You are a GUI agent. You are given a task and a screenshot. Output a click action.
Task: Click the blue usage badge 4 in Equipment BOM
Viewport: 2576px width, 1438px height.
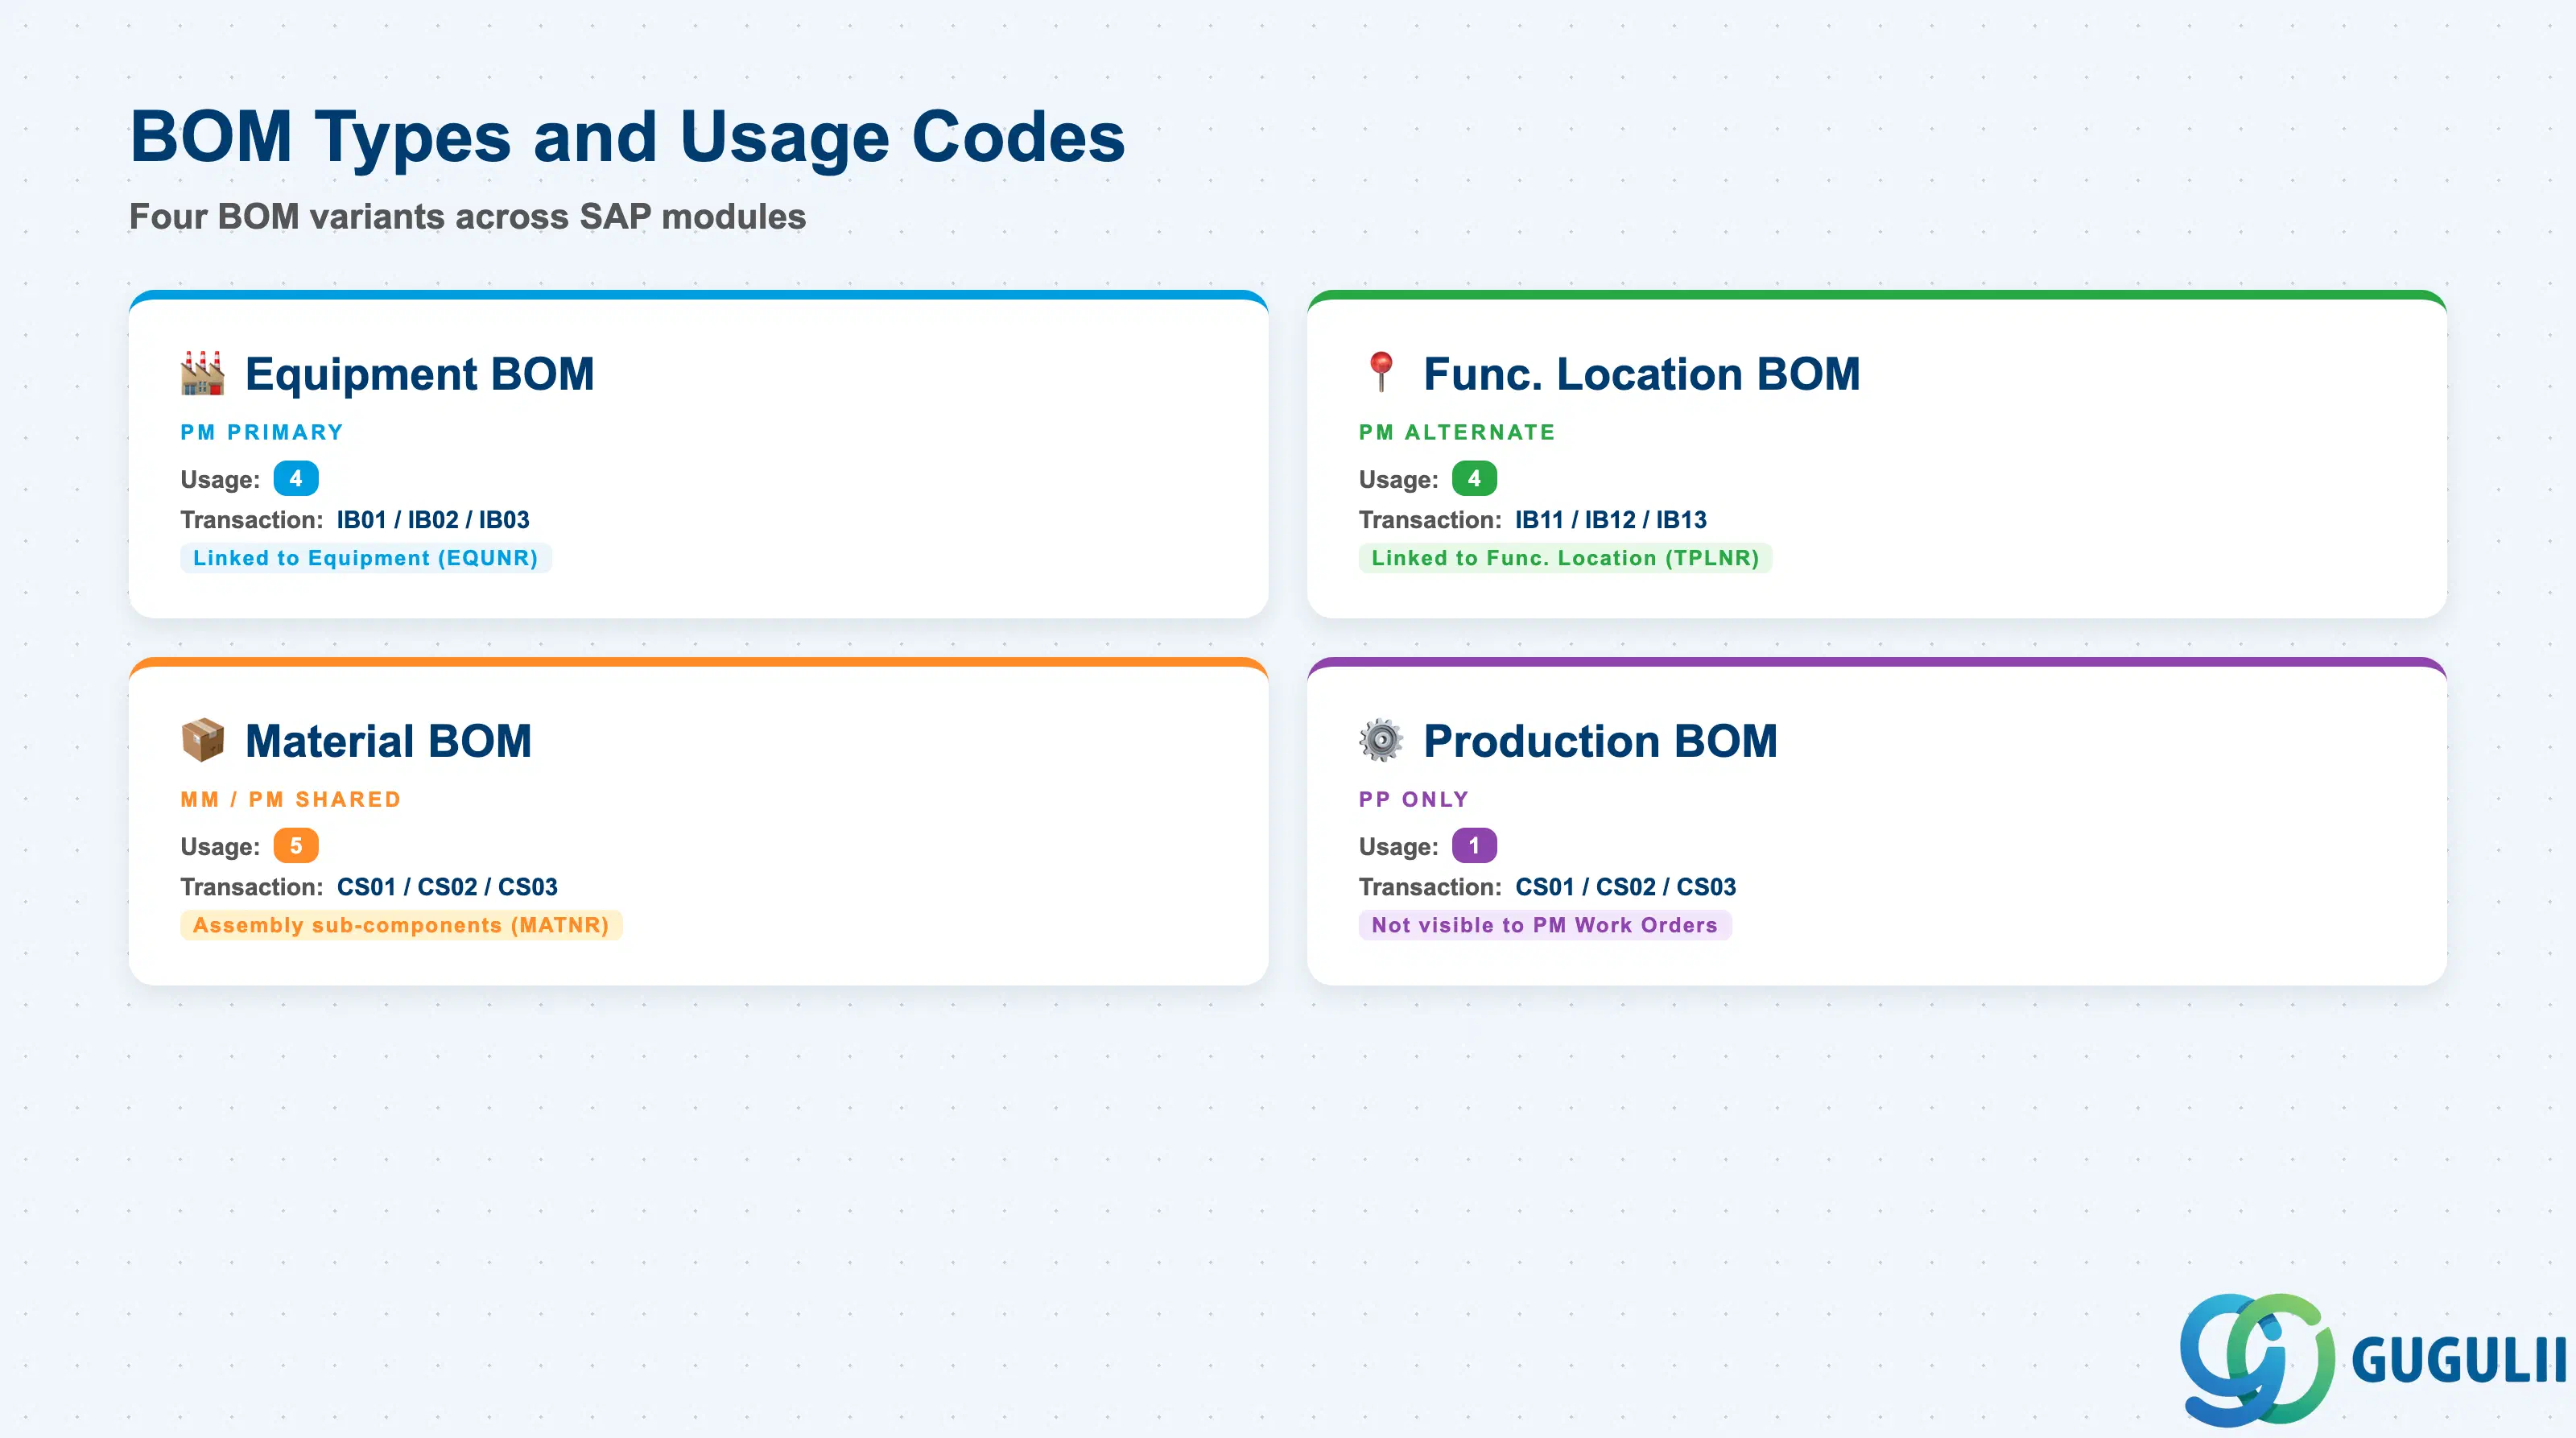click(x=296, y=479)
